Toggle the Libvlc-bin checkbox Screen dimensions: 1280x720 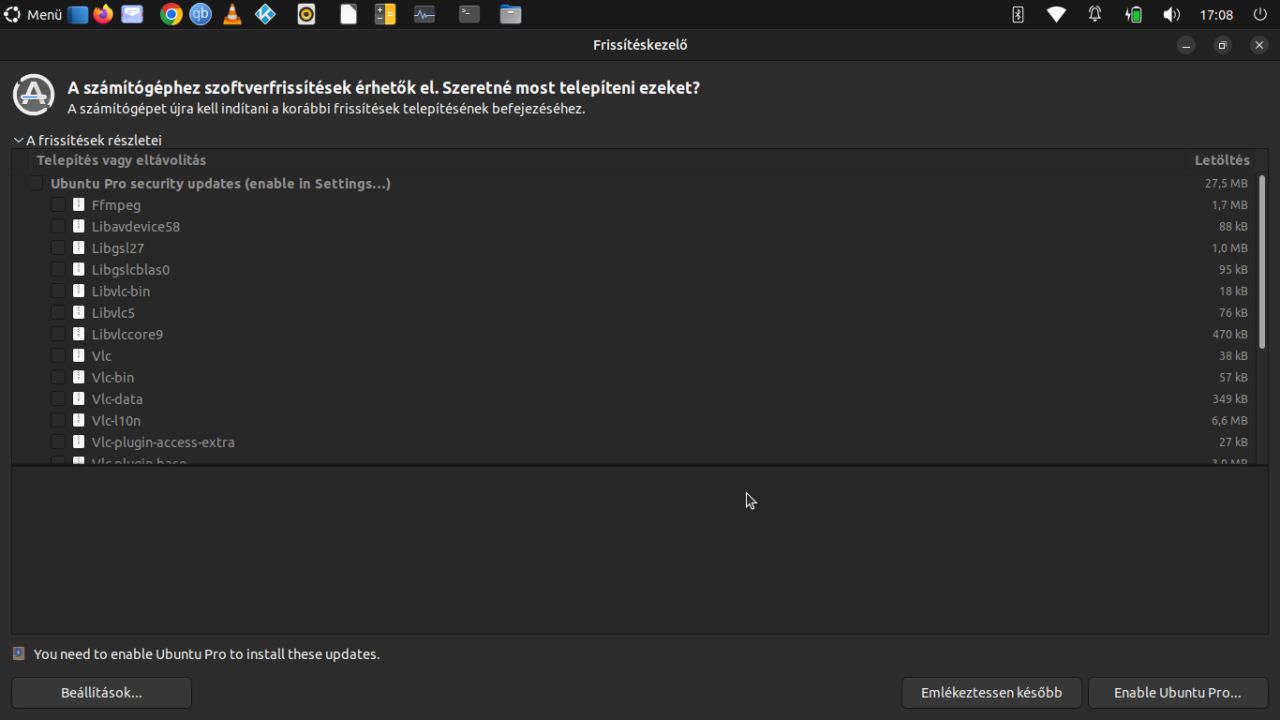pyautogui.click(x=58, y=291)
